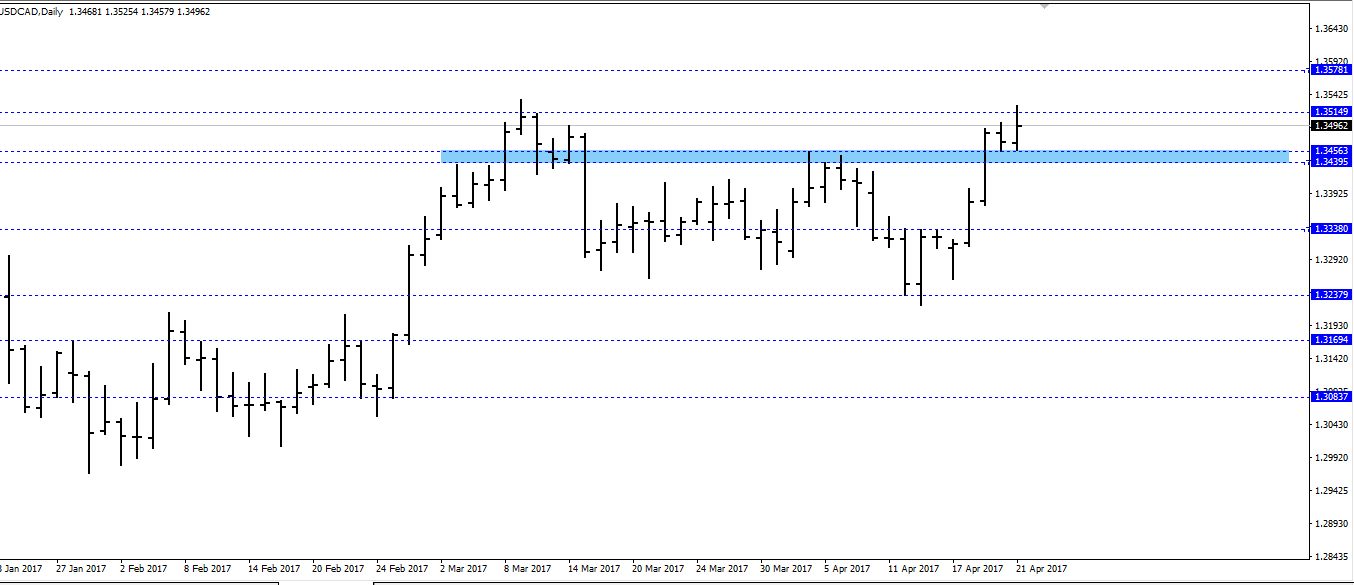Image resolution: width=1354 pixels, height=585 pixels.
Task: Click the 1.32379 price level label
Action: (x=1330, y=295)
